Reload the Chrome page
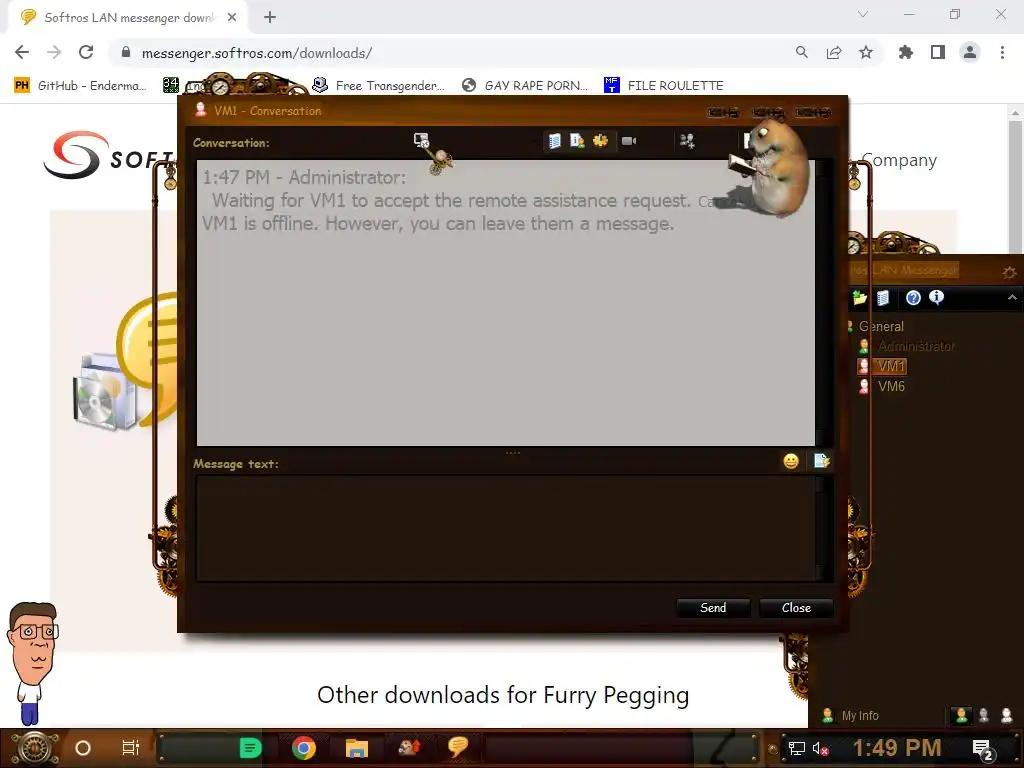Screen dimensions: 1024x768 86,52
